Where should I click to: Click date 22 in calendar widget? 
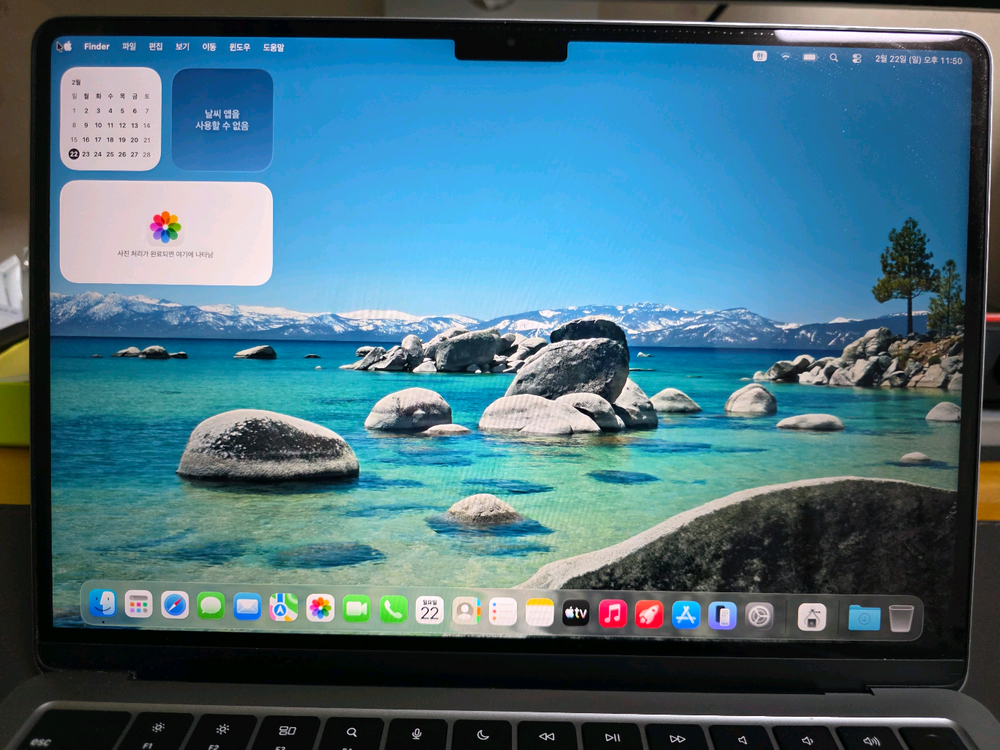click(74, 154)
